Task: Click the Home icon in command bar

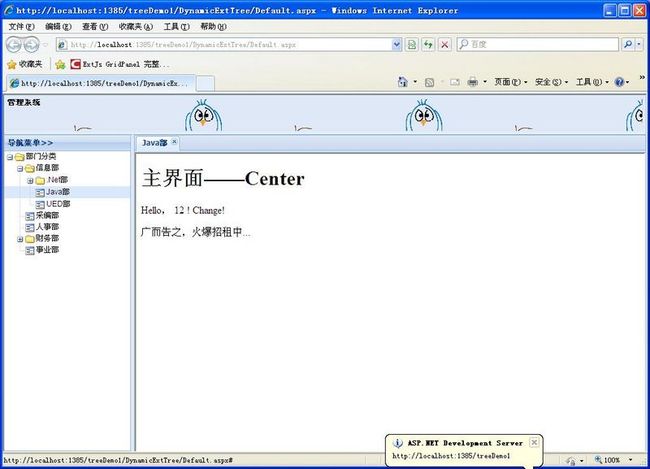Action: tap(403, 82)
